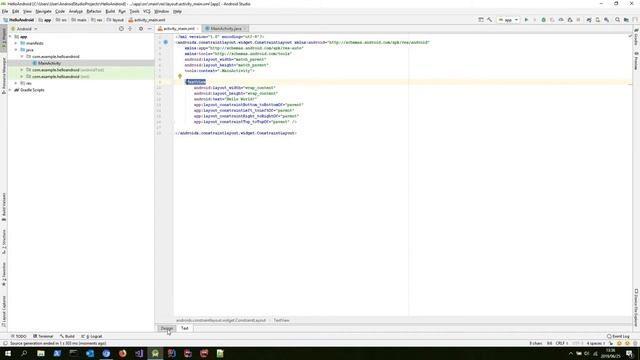640x360 pixels.
Task: Click HelloAndroid breadcrumb in navigation bar
Action: coord(19,20)
